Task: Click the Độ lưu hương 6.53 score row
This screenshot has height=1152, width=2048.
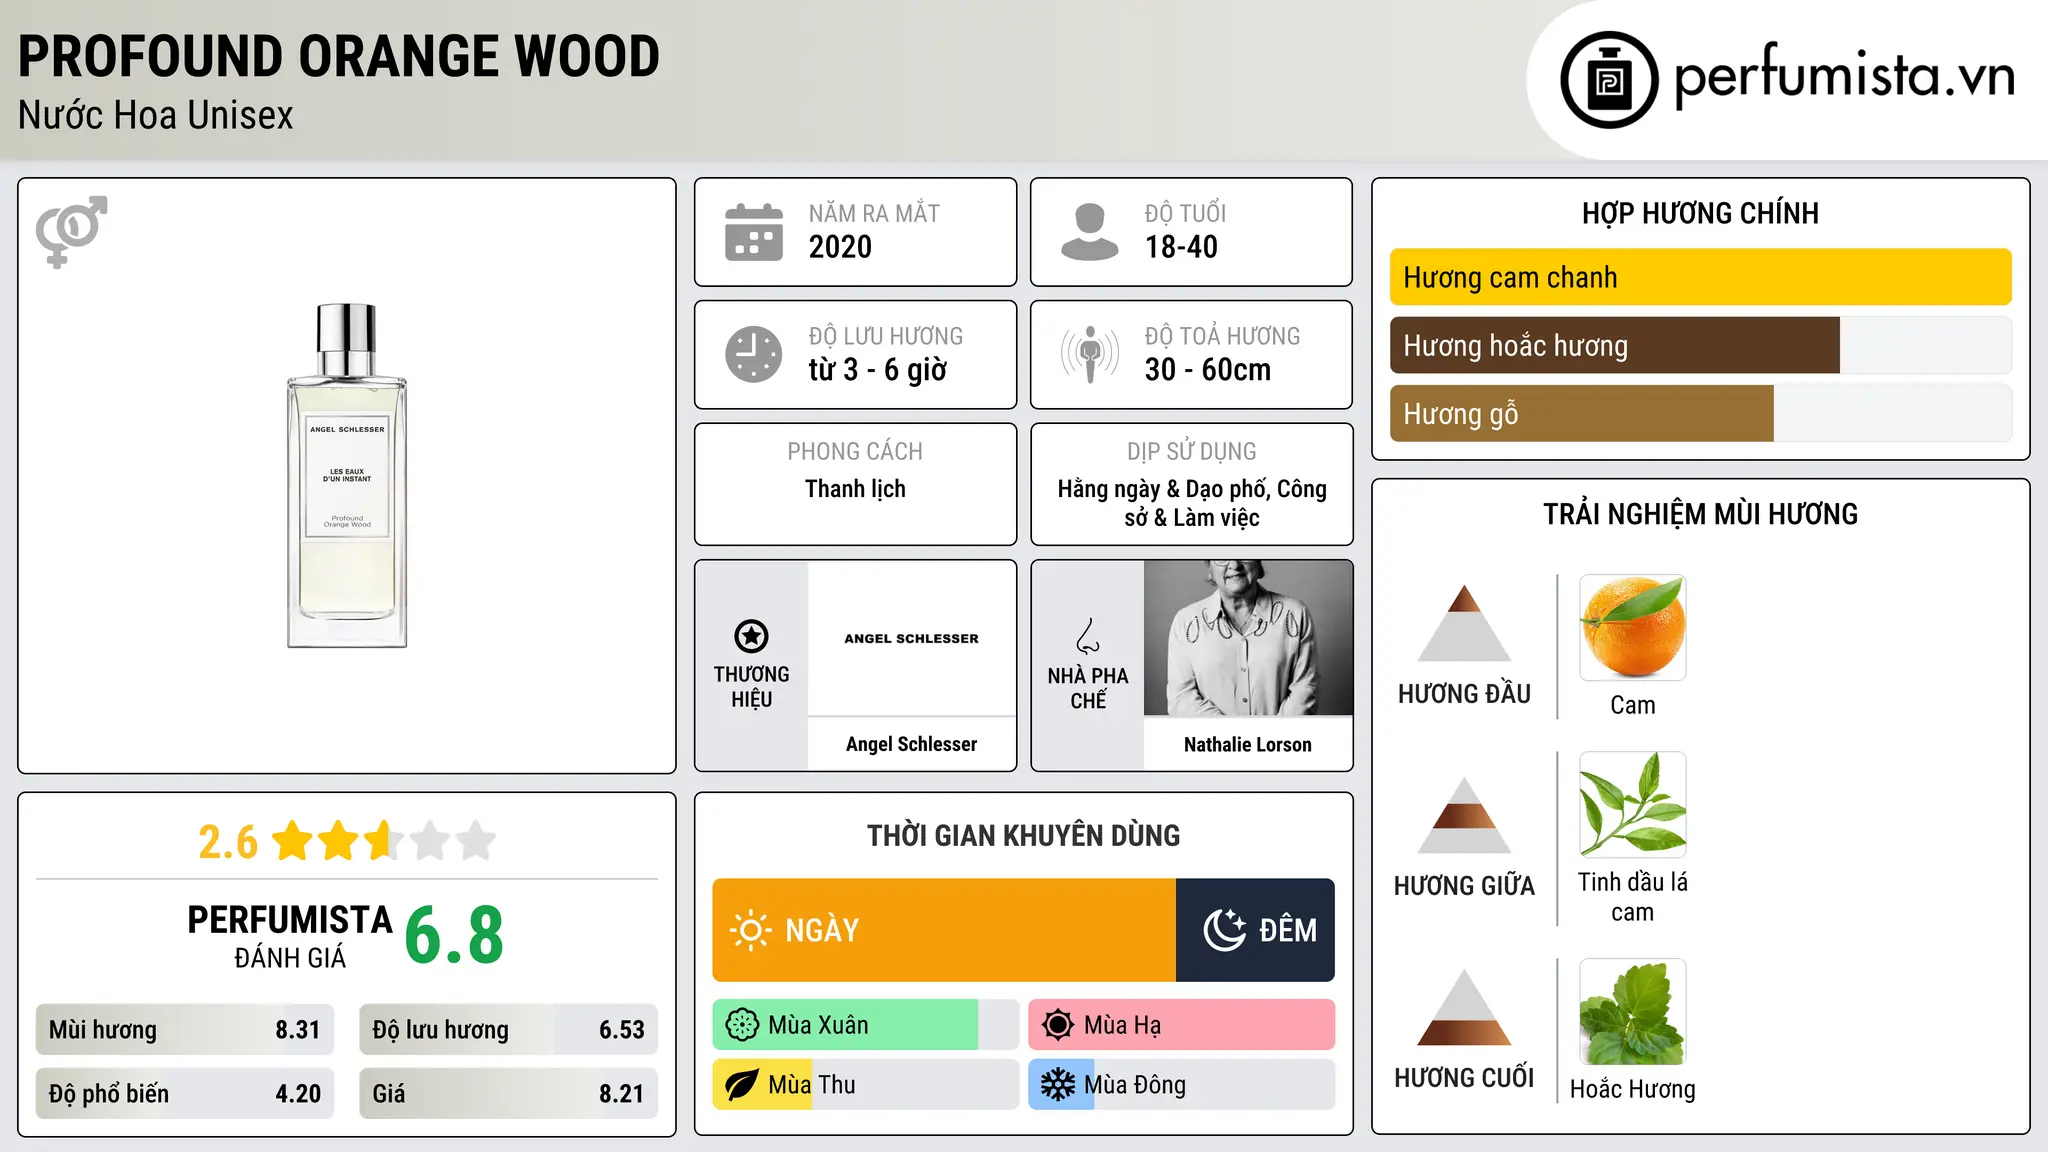Action: [508, 1030]
